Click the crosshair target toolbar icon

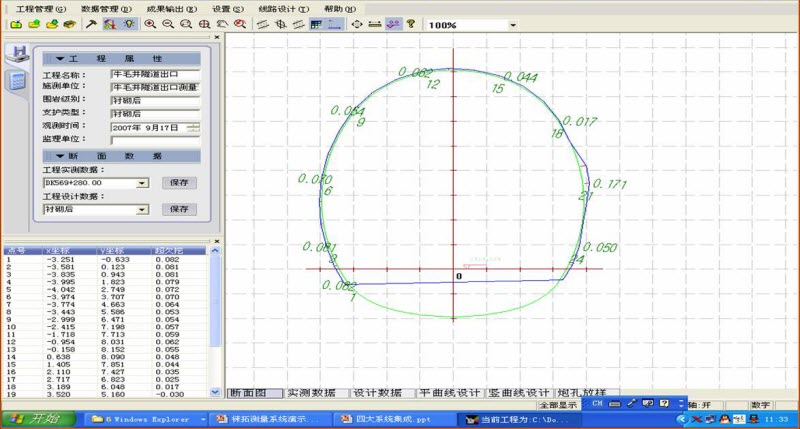point(357,23)
